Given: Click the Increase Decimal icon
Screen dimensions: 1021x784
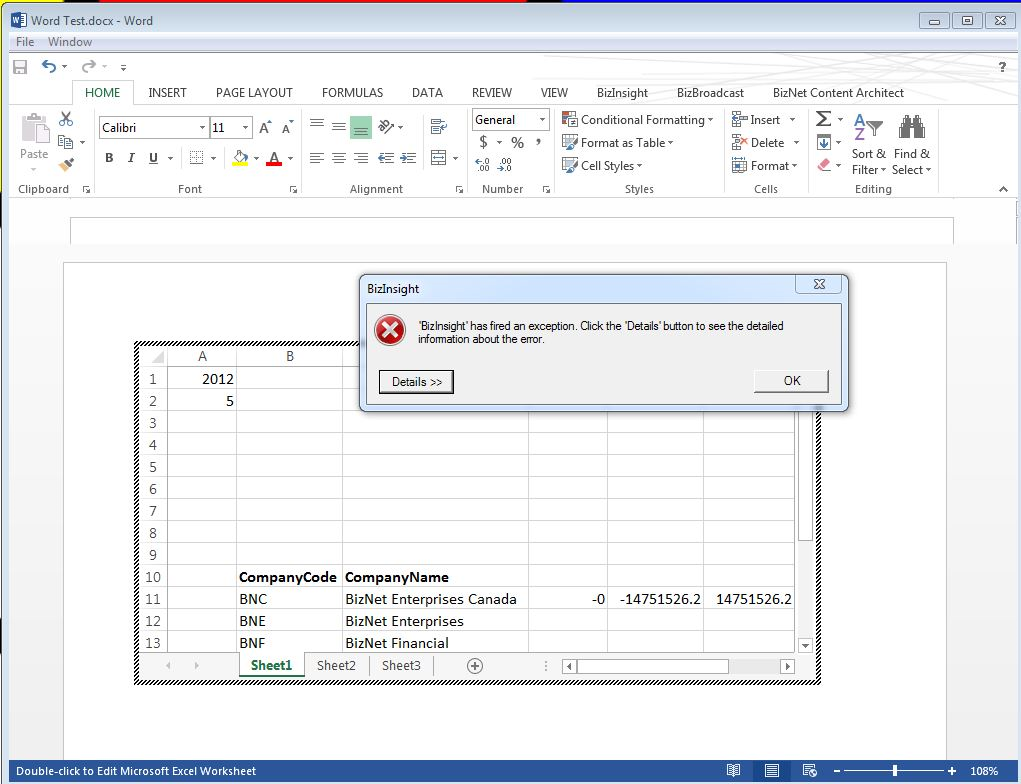Looking at the screenshot, I should tap(483, 165).
